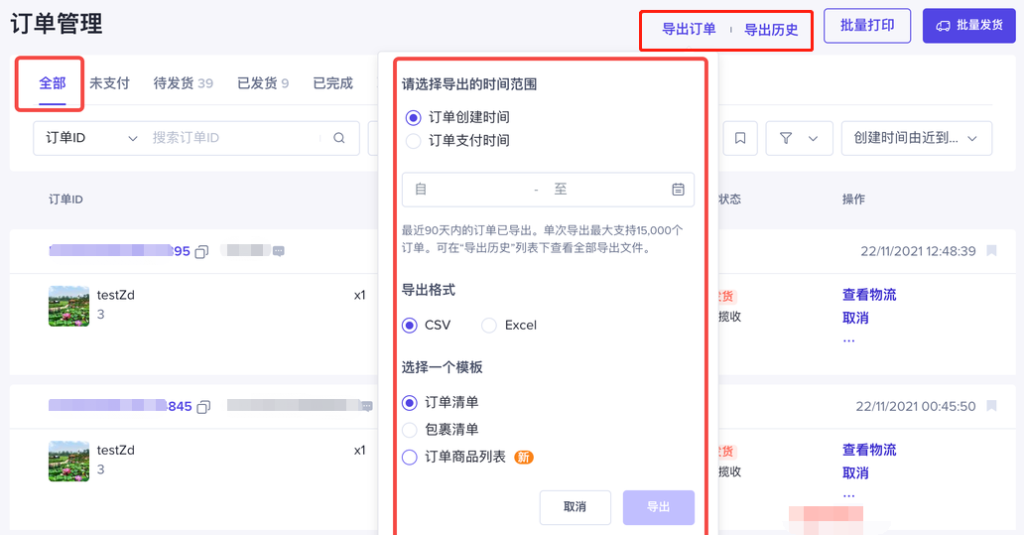The height and width of the screenshot is (535, 1024).
Task: Open the funnel filter dropdown
Action: pos(799,138)
